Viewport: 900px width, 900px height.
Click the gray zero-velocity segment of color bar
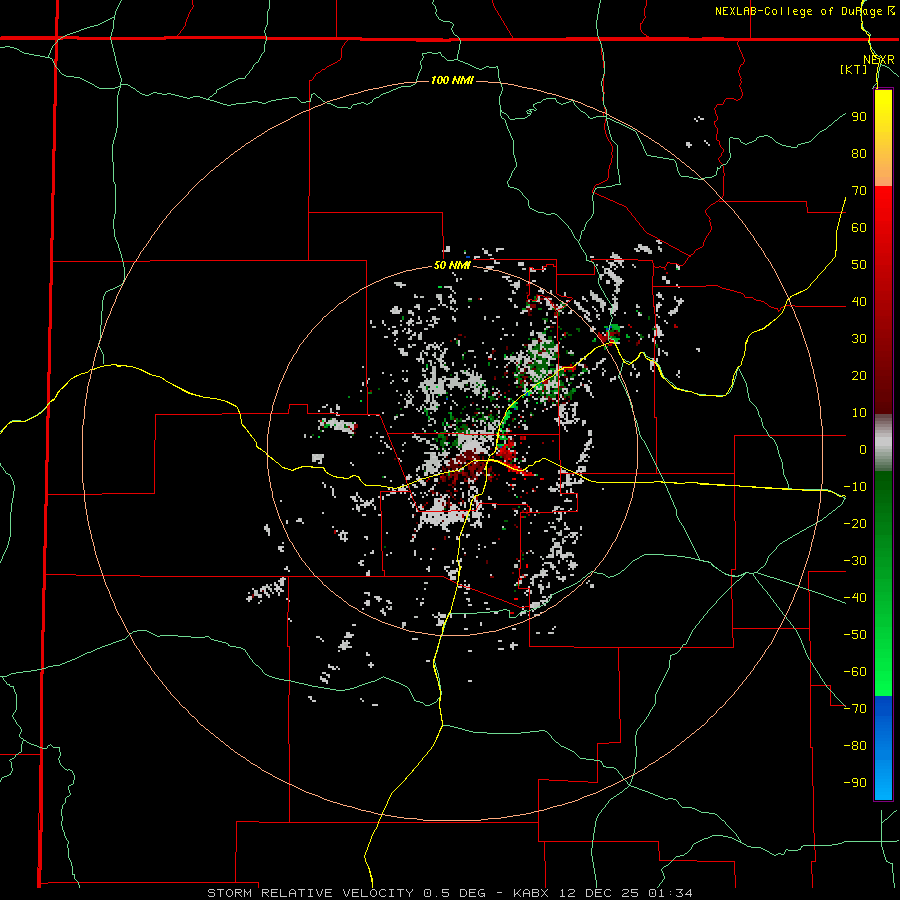pos(883,443)
